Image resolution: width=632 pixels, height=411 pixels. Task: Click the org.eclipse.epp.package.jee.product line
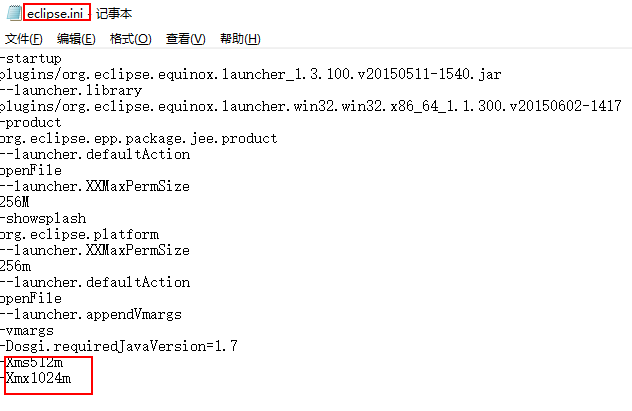click(x=139, y=139)
